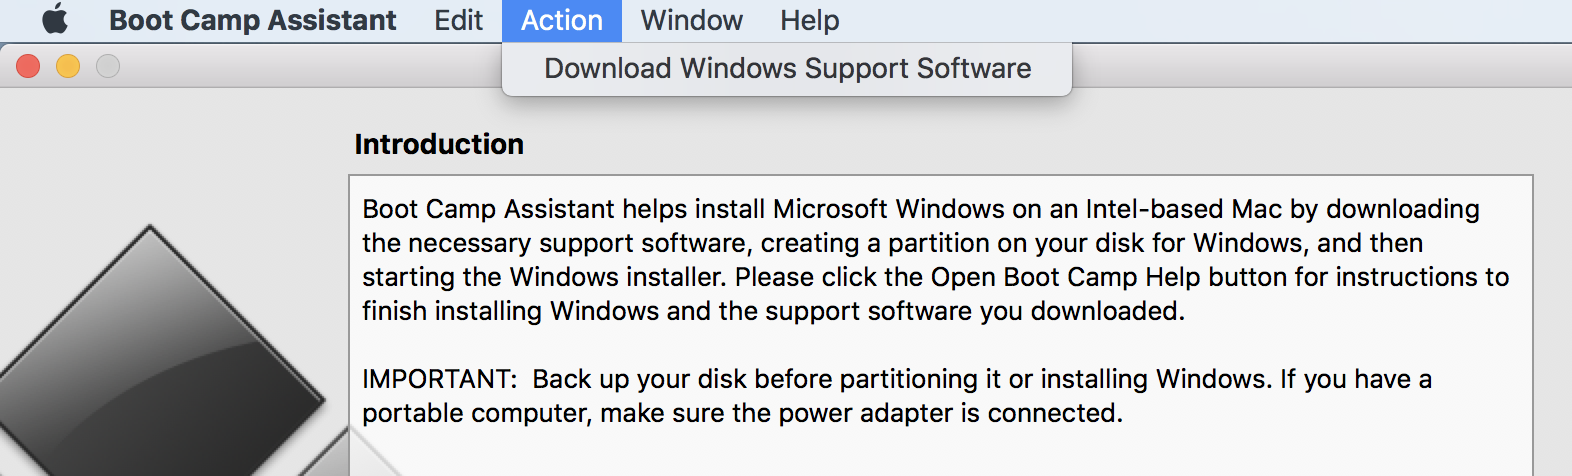Viewport: 1572px width, 476px height.
Task: Open the Window menu
Action: 691,20
